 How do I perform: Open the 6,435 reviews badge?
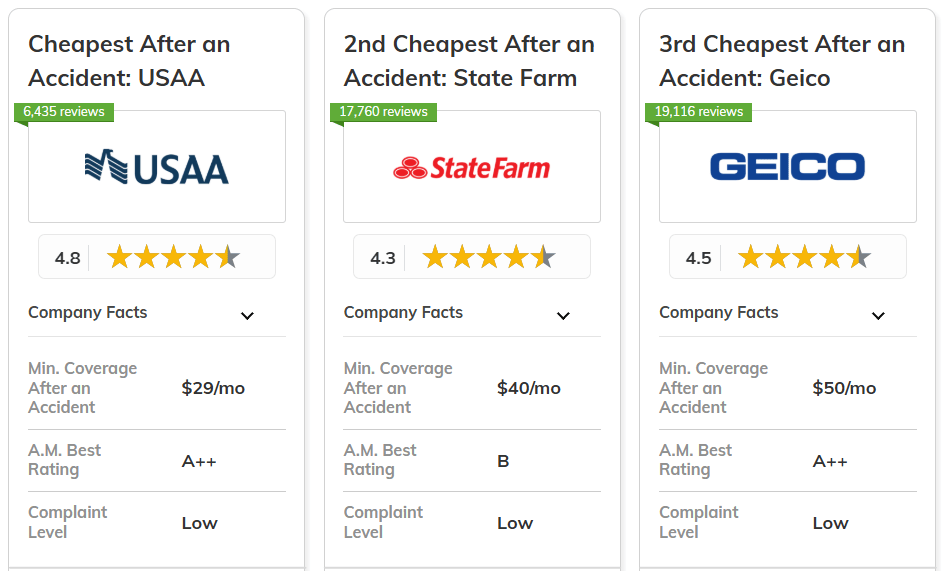pyautogui.click(x=64, y=112)
